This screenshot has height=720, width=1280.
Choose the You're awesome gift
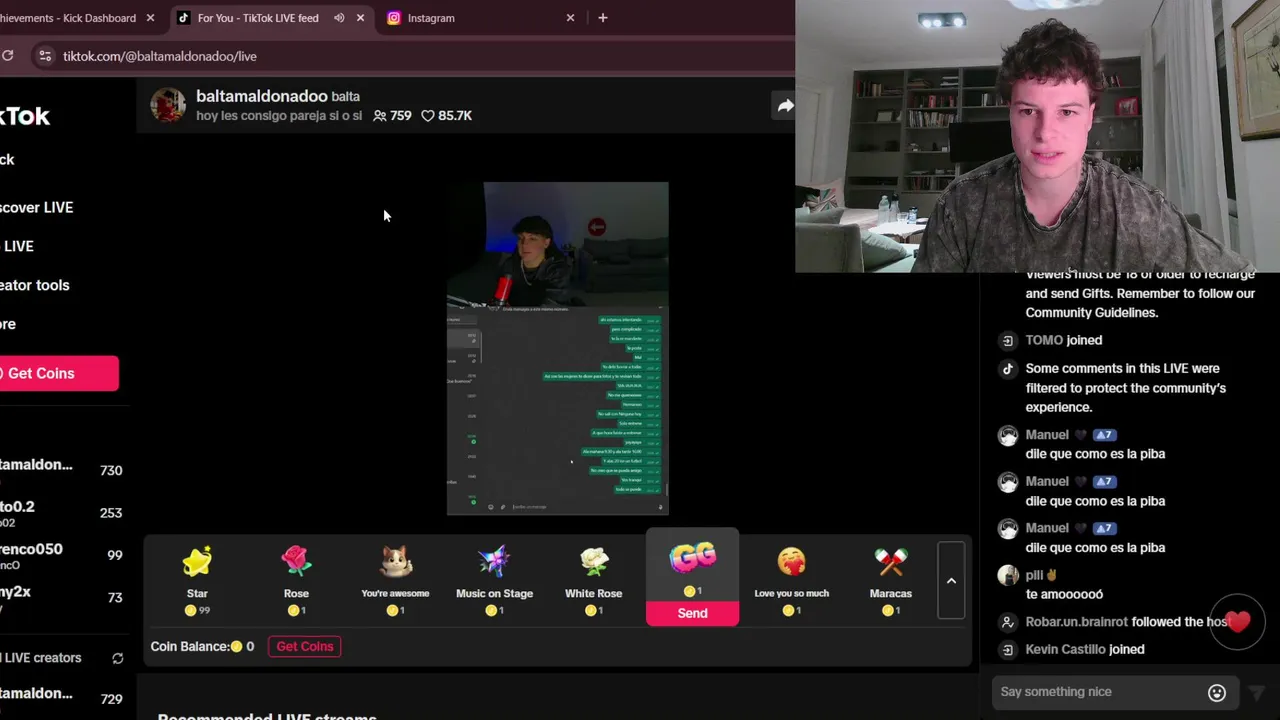(x=395, y=580)
